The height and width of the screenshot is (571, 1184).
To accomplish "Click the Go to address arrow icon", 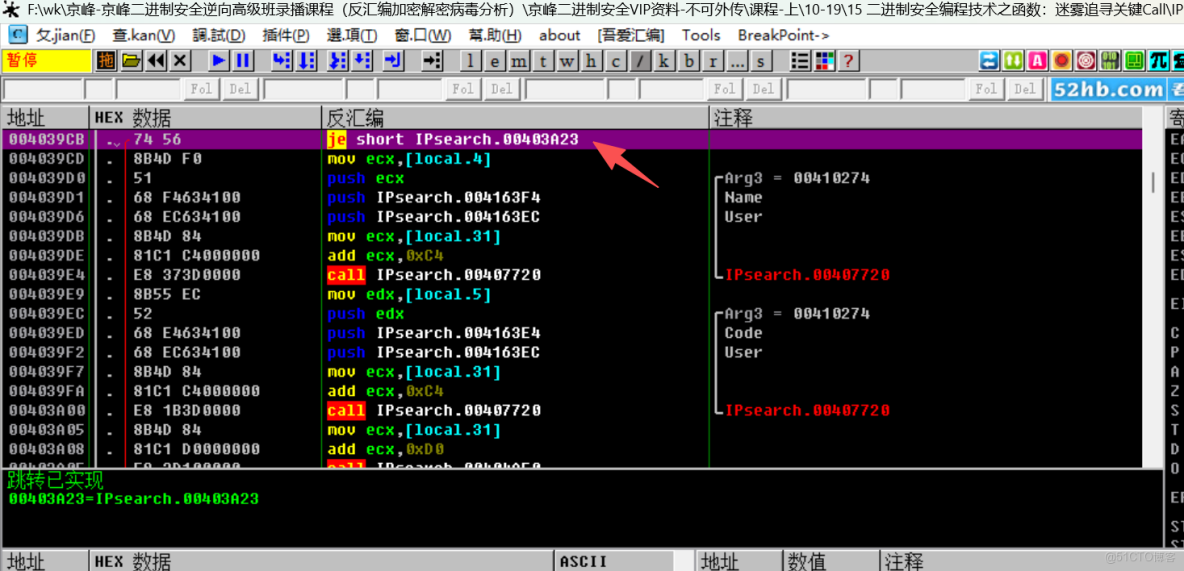I will tap(431, 61).
